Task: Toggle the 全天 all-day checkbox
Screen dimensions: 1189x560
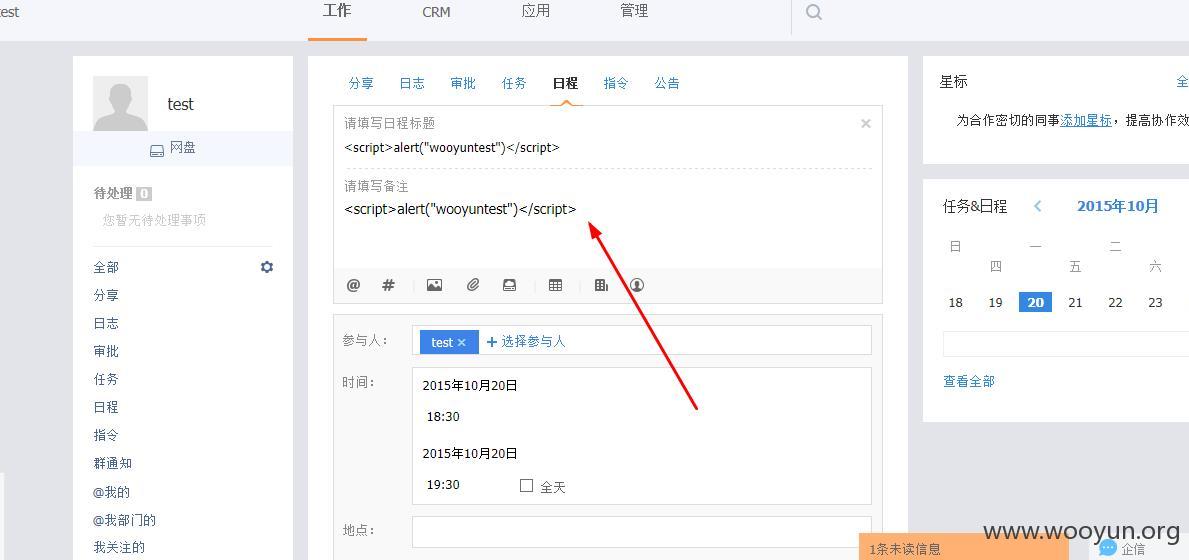Action: click(526, 486)
